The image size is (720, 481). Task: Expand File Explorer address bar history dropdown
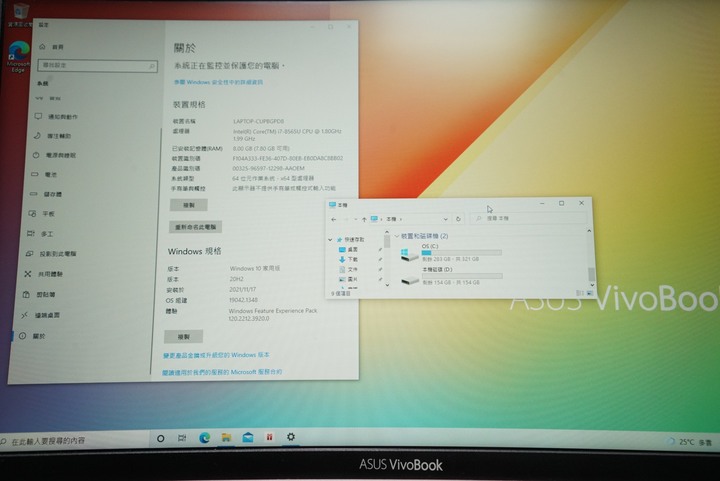click(445, 219)
